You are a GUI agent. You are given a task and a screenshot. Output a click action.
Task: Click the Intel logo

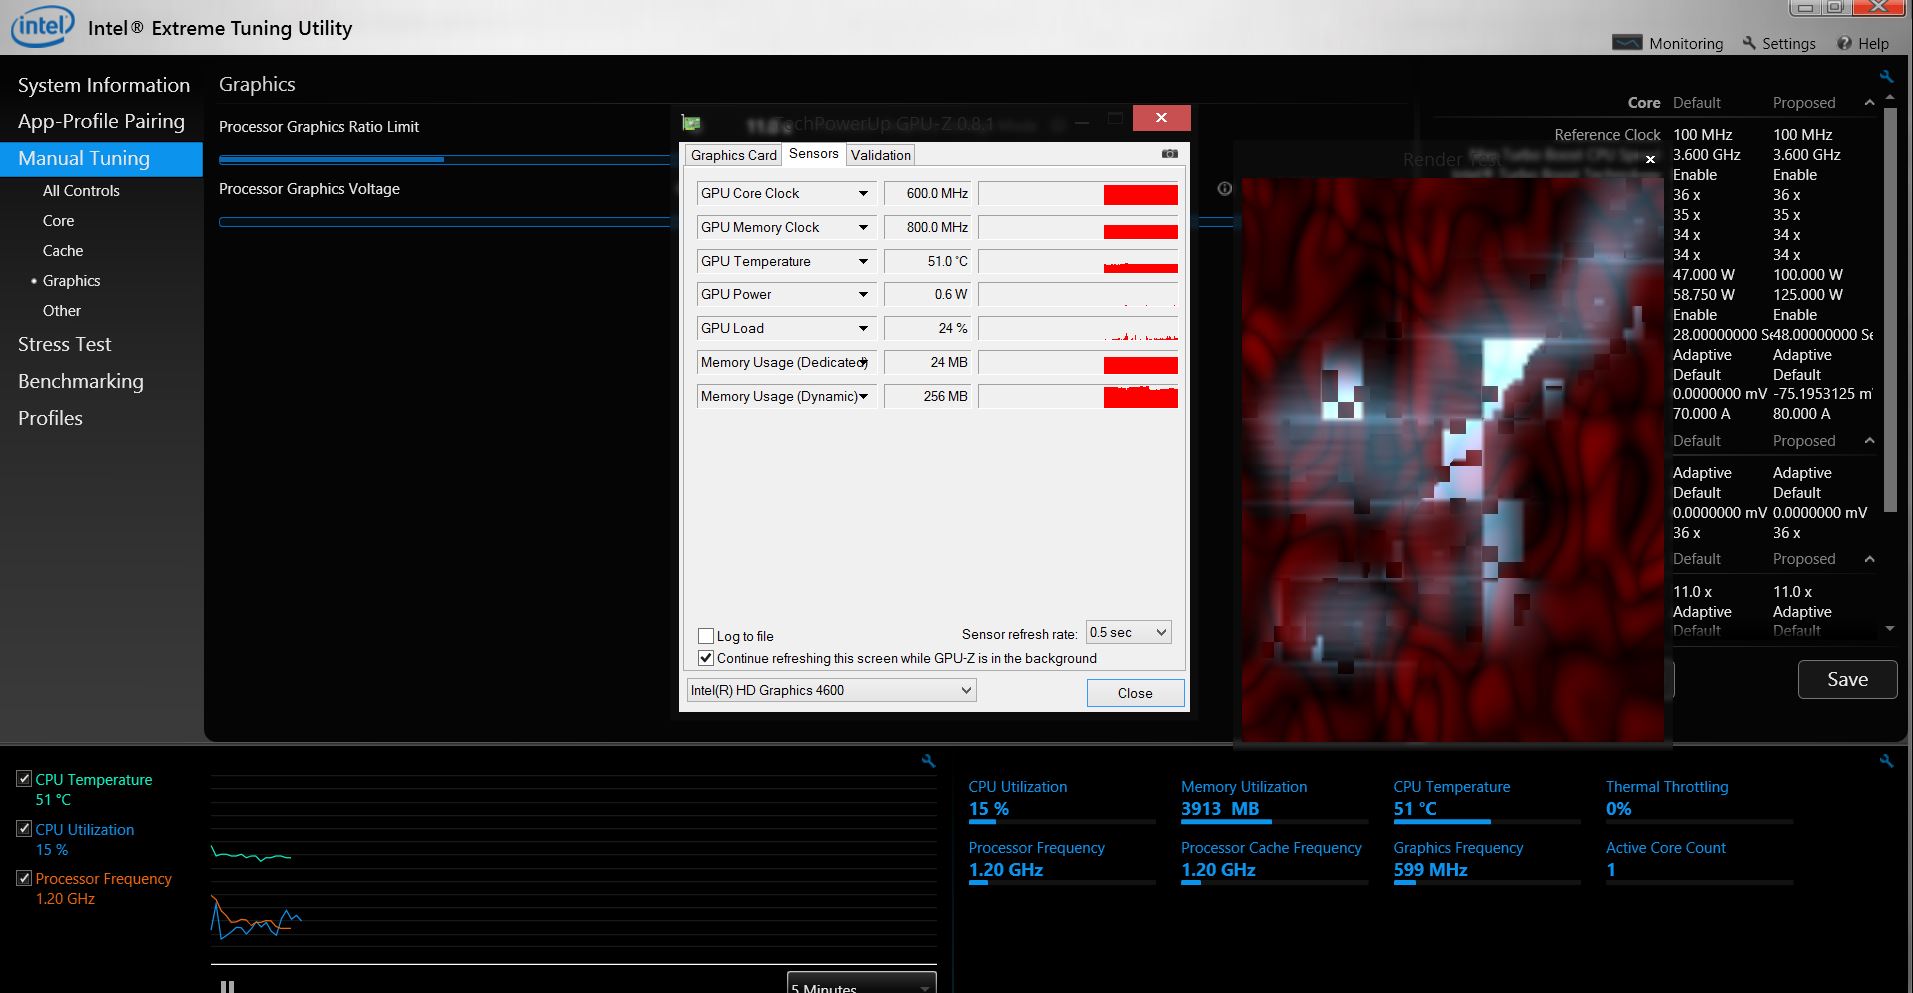pos(42,26)
